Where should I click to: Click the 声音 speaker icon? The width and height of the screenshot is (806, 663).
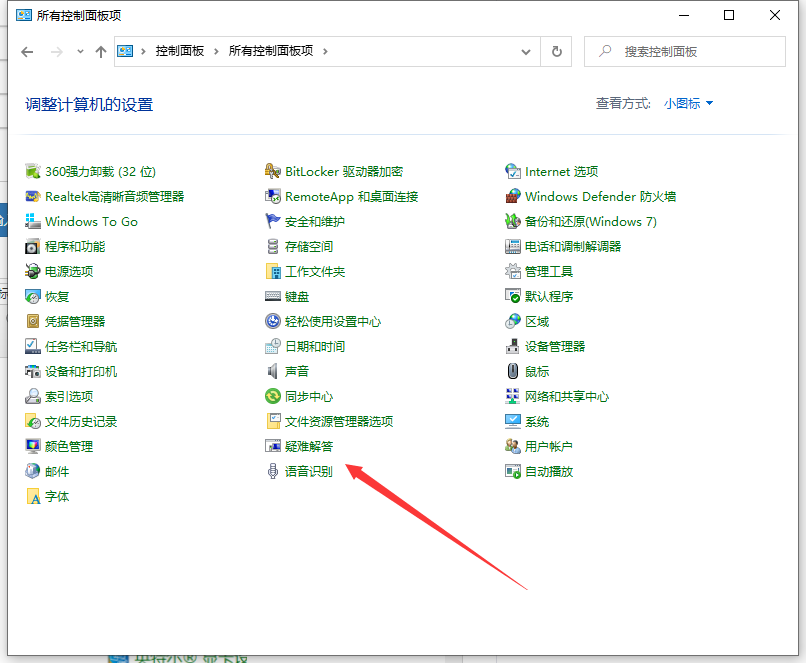click(273, 371)
